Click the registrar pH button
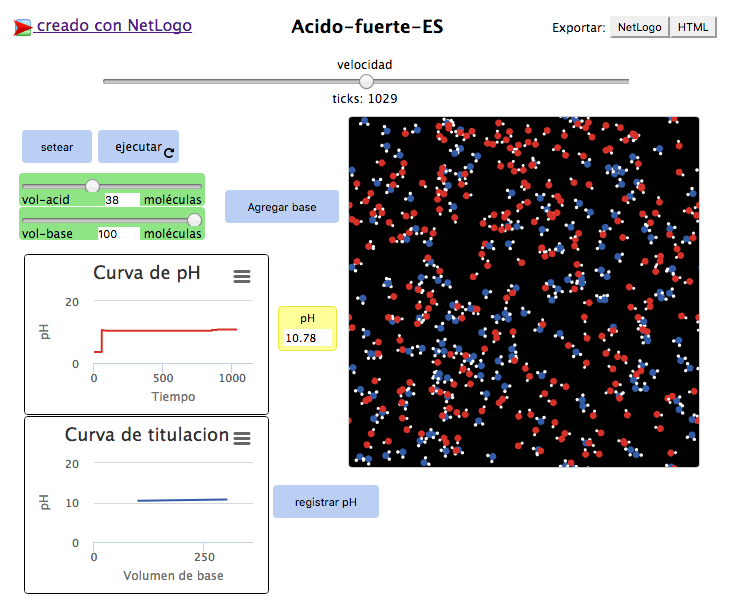Screen dimensions: 741x606 (325, 502)
